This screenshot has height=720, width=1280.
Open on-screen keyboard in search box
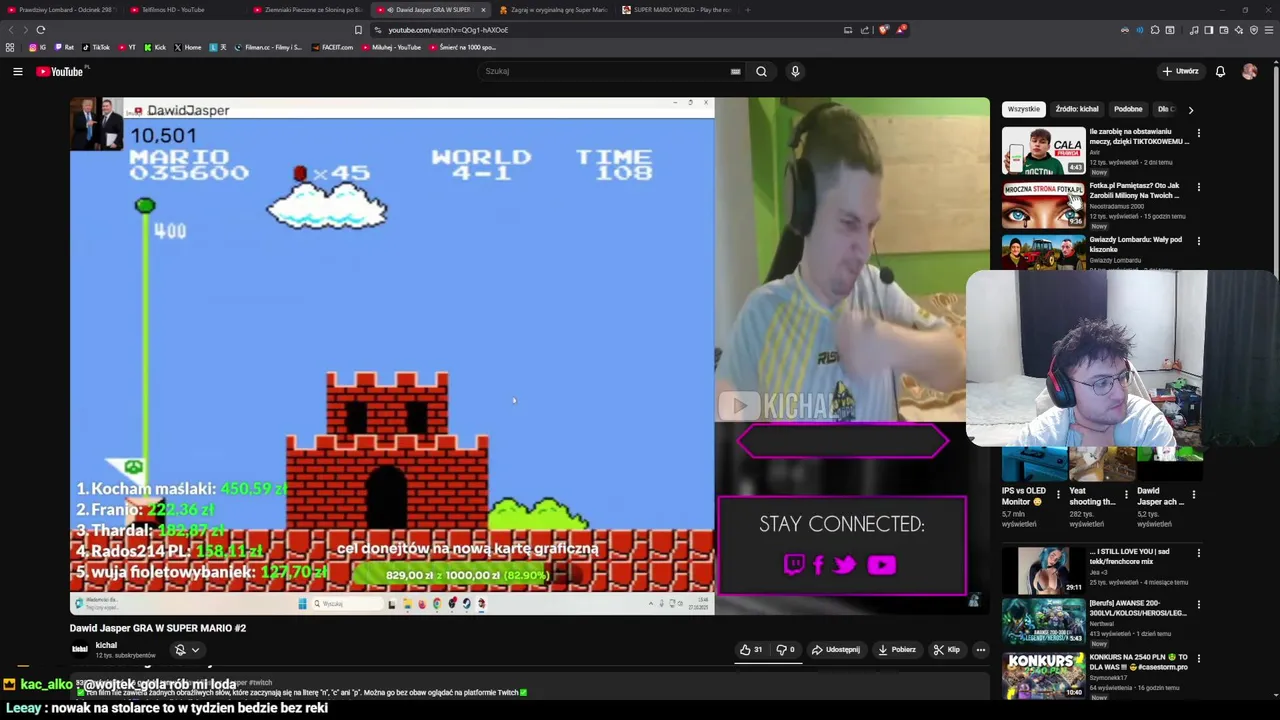[735, 71]
